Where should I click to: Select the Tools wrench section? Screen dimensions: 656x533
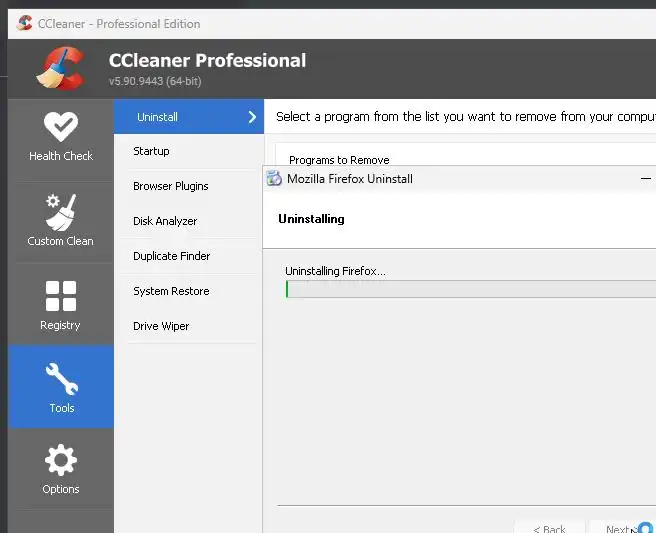click(61, 387)
